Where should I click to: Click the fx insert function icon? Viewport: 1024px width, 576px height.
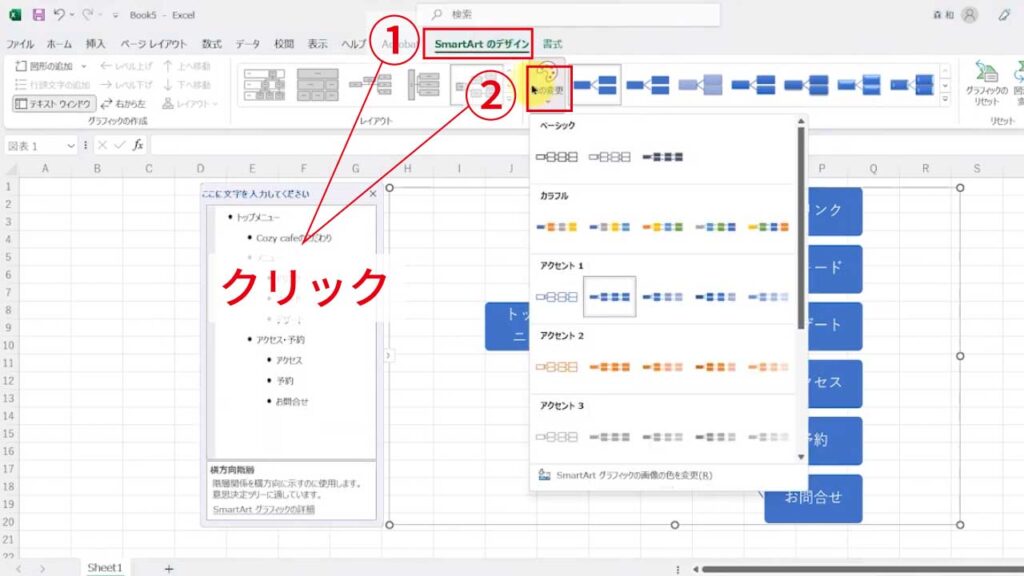(x=138, y=145)
